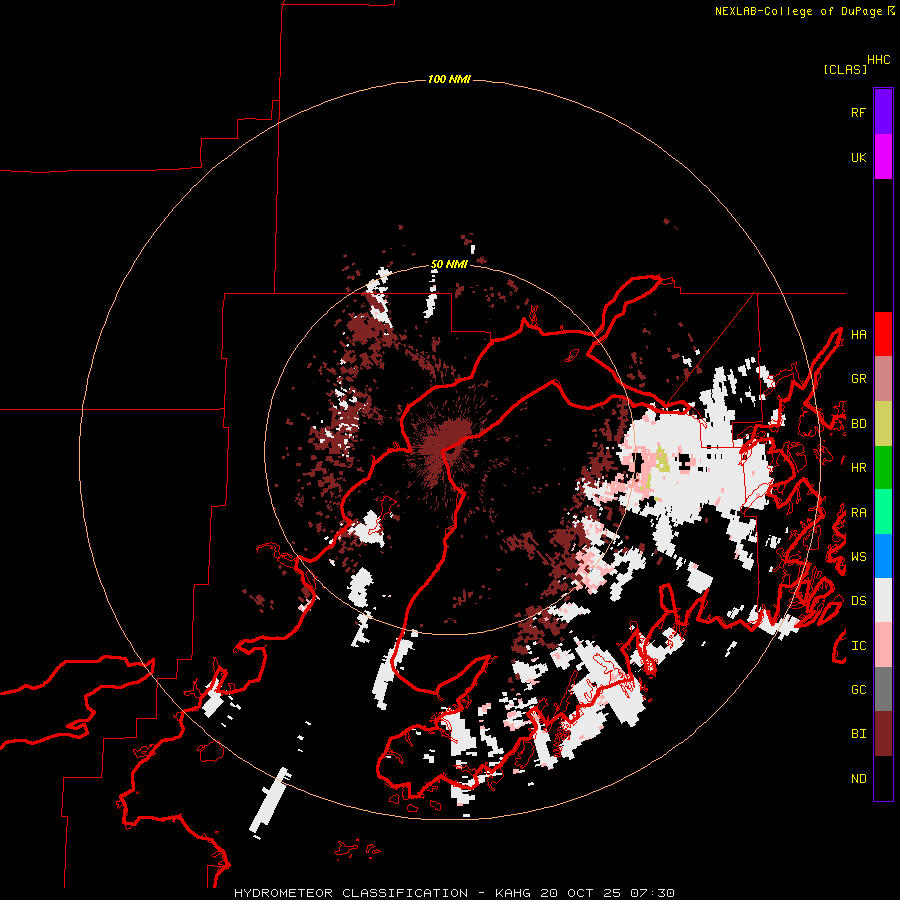Click the BD legend label
900x900 pixels.
pos(858,424)
